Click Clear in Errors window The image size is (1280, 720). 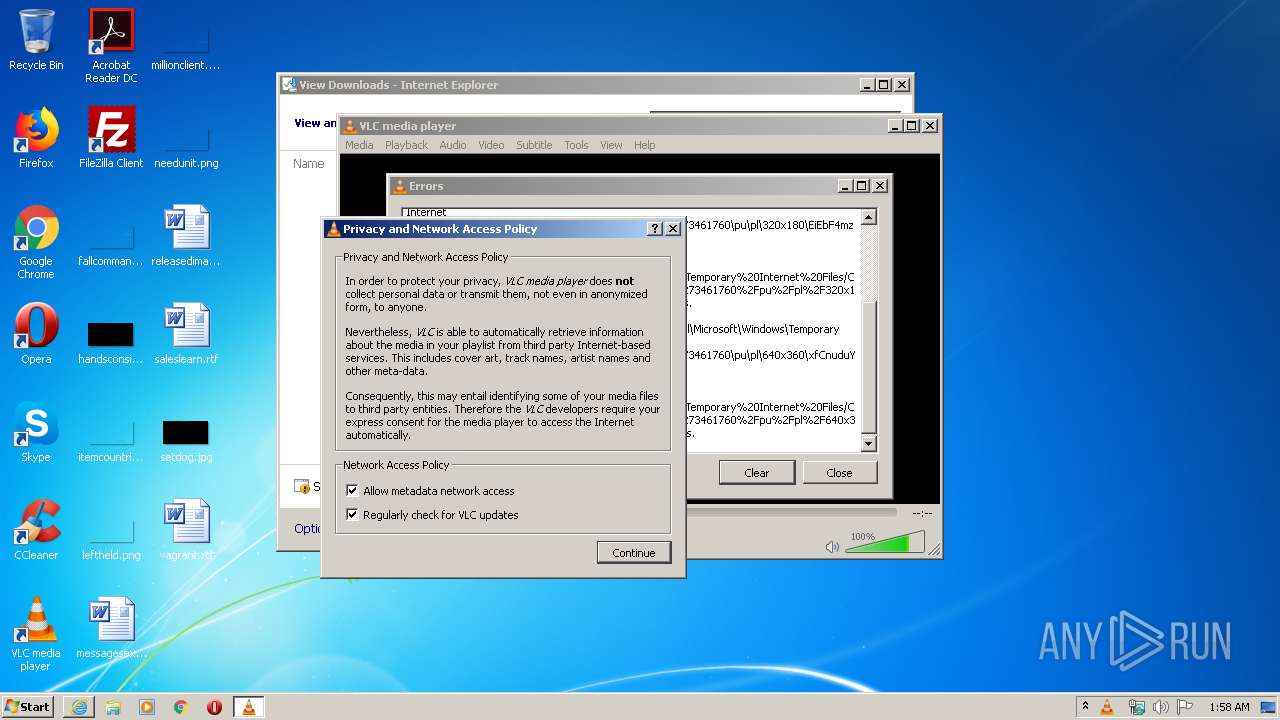click(x=757, y=473)
